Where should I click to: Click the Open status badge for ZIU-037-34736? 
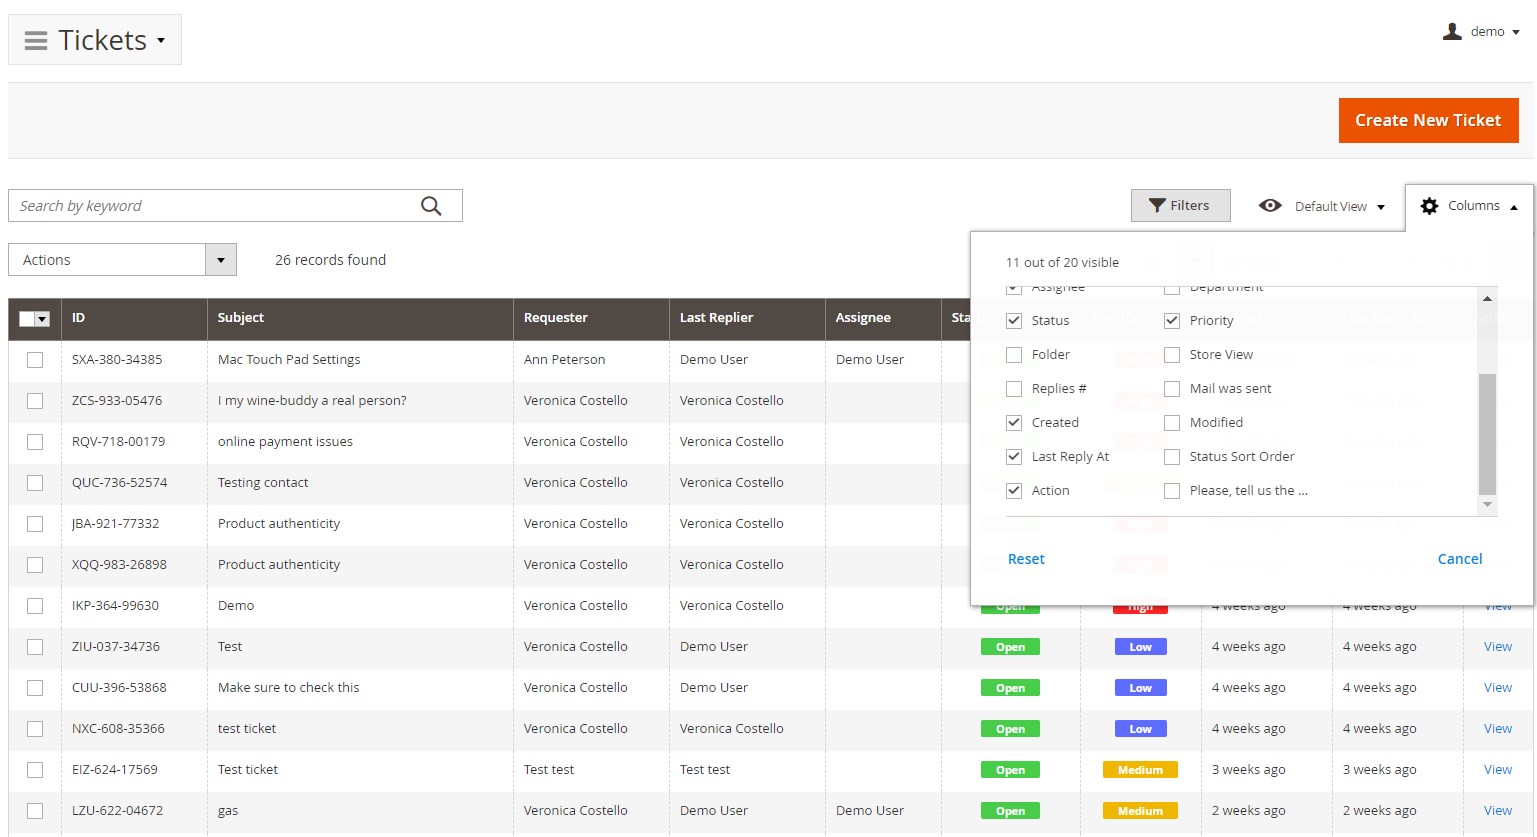coord(1010,647)
